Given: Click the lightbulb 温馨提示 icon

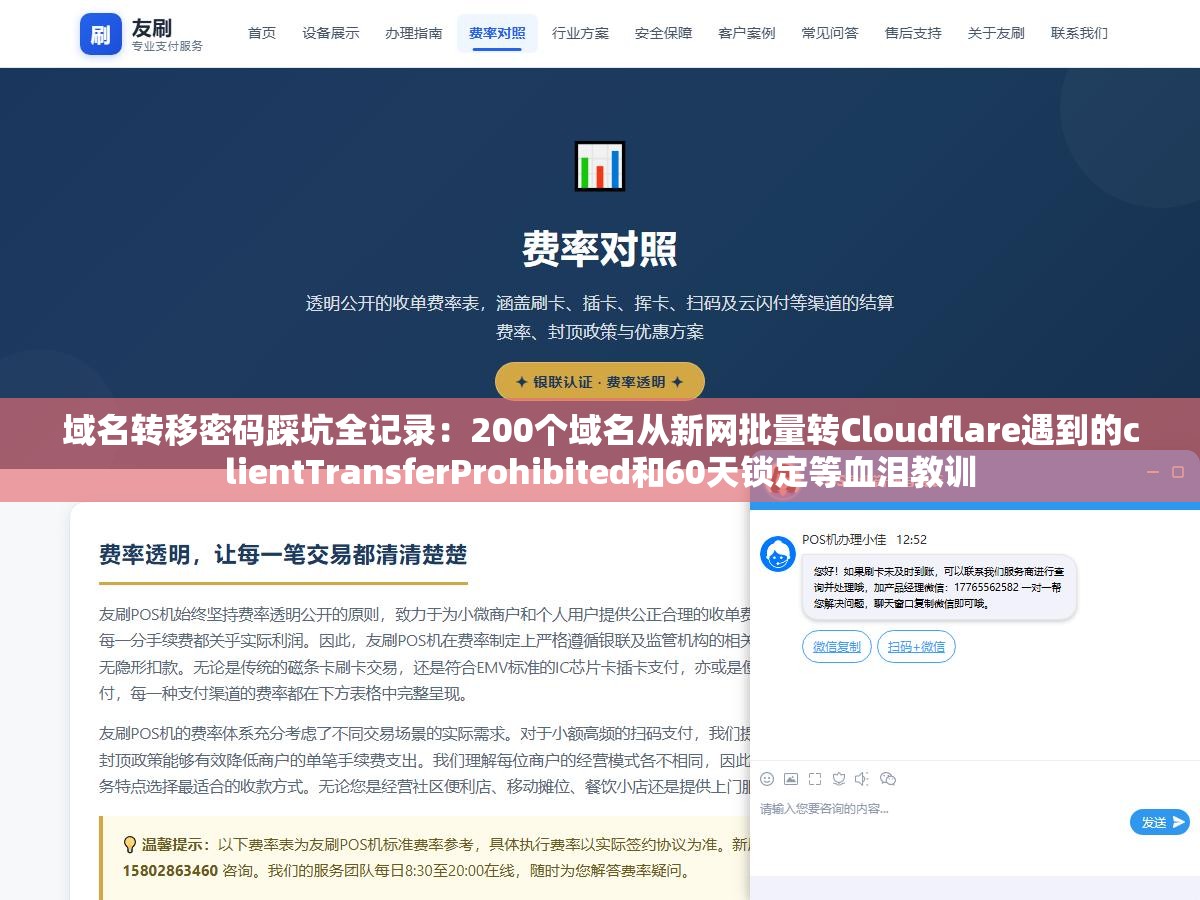Looking at the screenshot, I should point(130,845).
